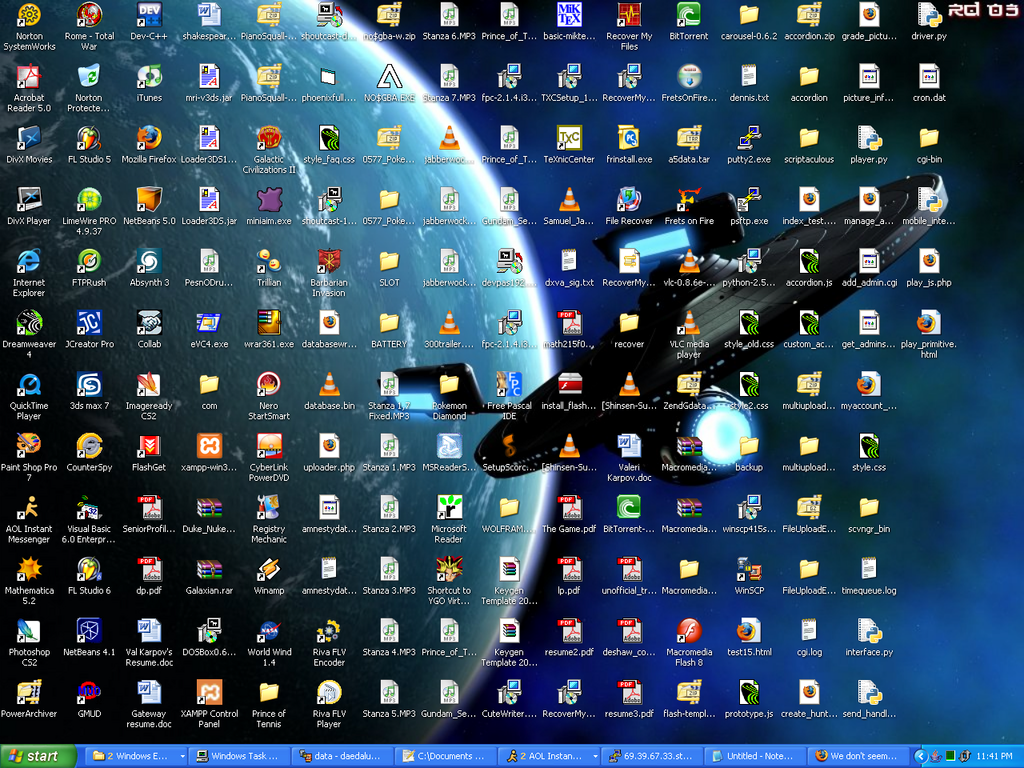This screenshot has height=768, width=1024.
Task: Select the Stanza 6.MP3 file
Action: point(449,22)
